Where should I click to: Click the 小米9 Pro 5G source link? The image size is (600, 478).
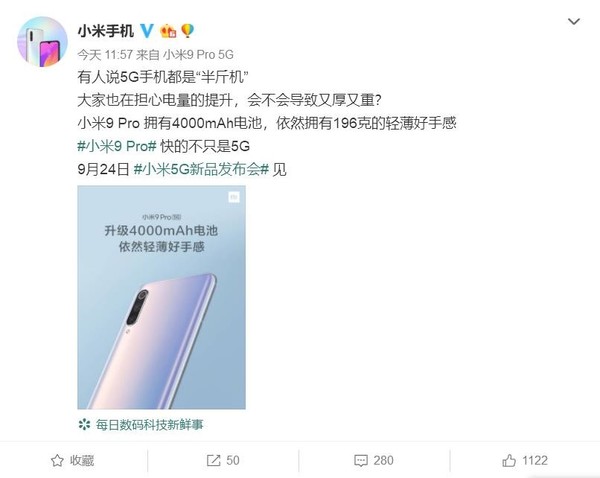click(x=198, y=55)
